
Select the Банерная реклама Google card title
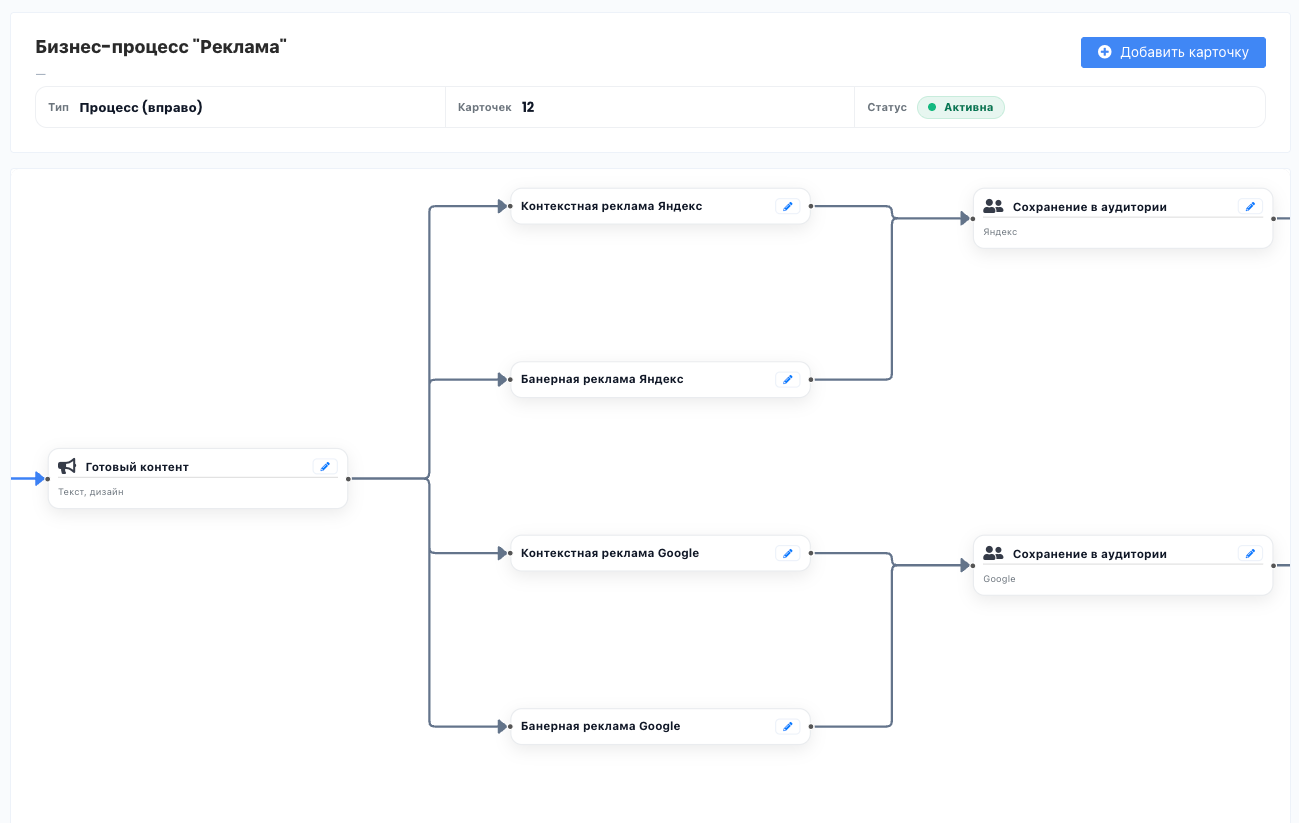(600, 726)
